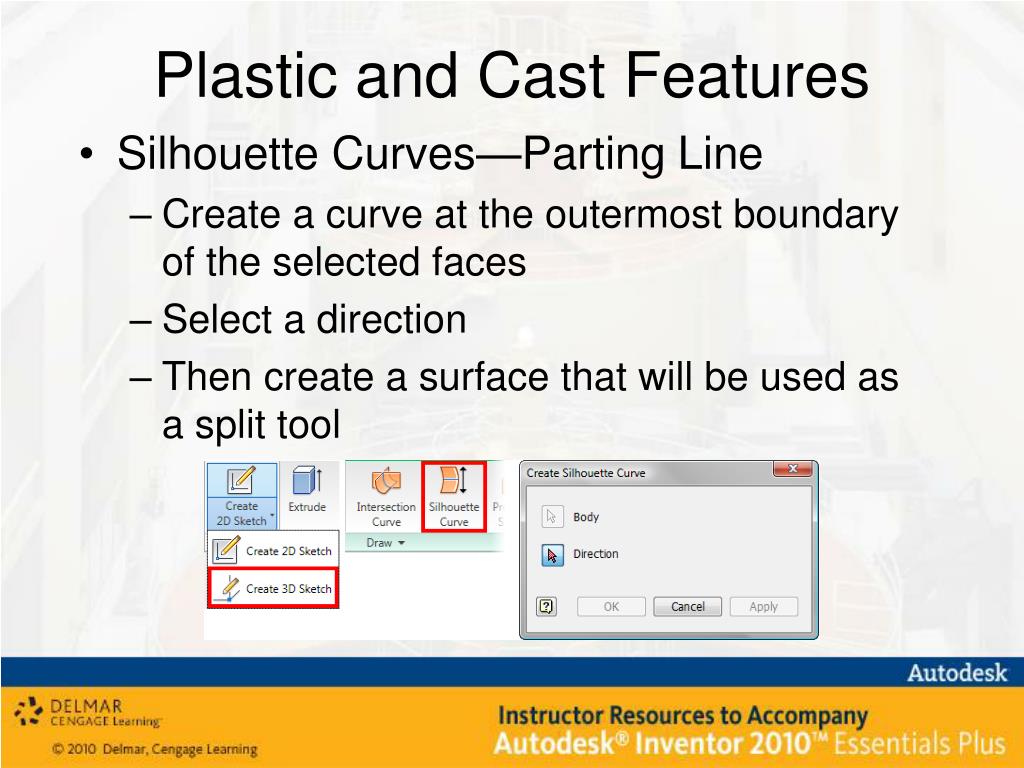Click the OK button
The width and height of the screenshot is (1024, 768).
(611, 607)
